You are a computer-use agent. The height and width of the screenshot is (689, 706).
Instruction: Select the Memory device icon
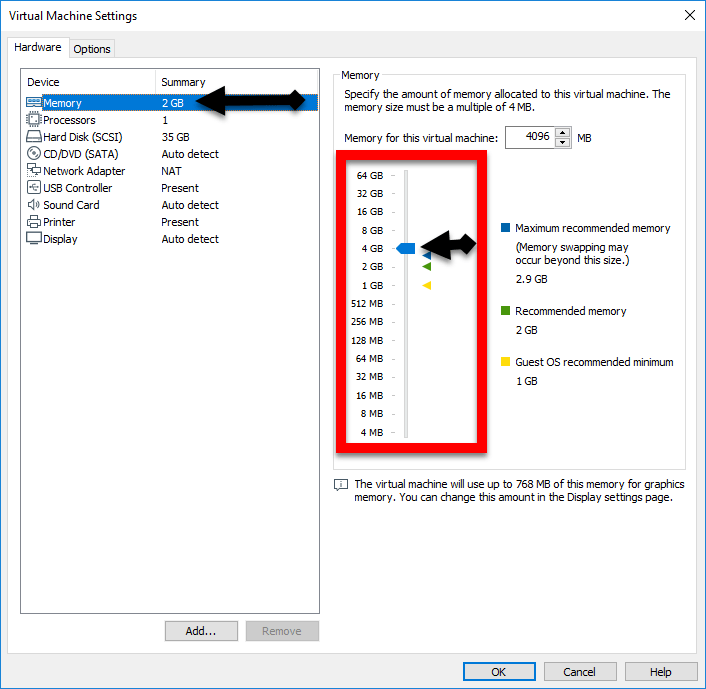point(33,103)
